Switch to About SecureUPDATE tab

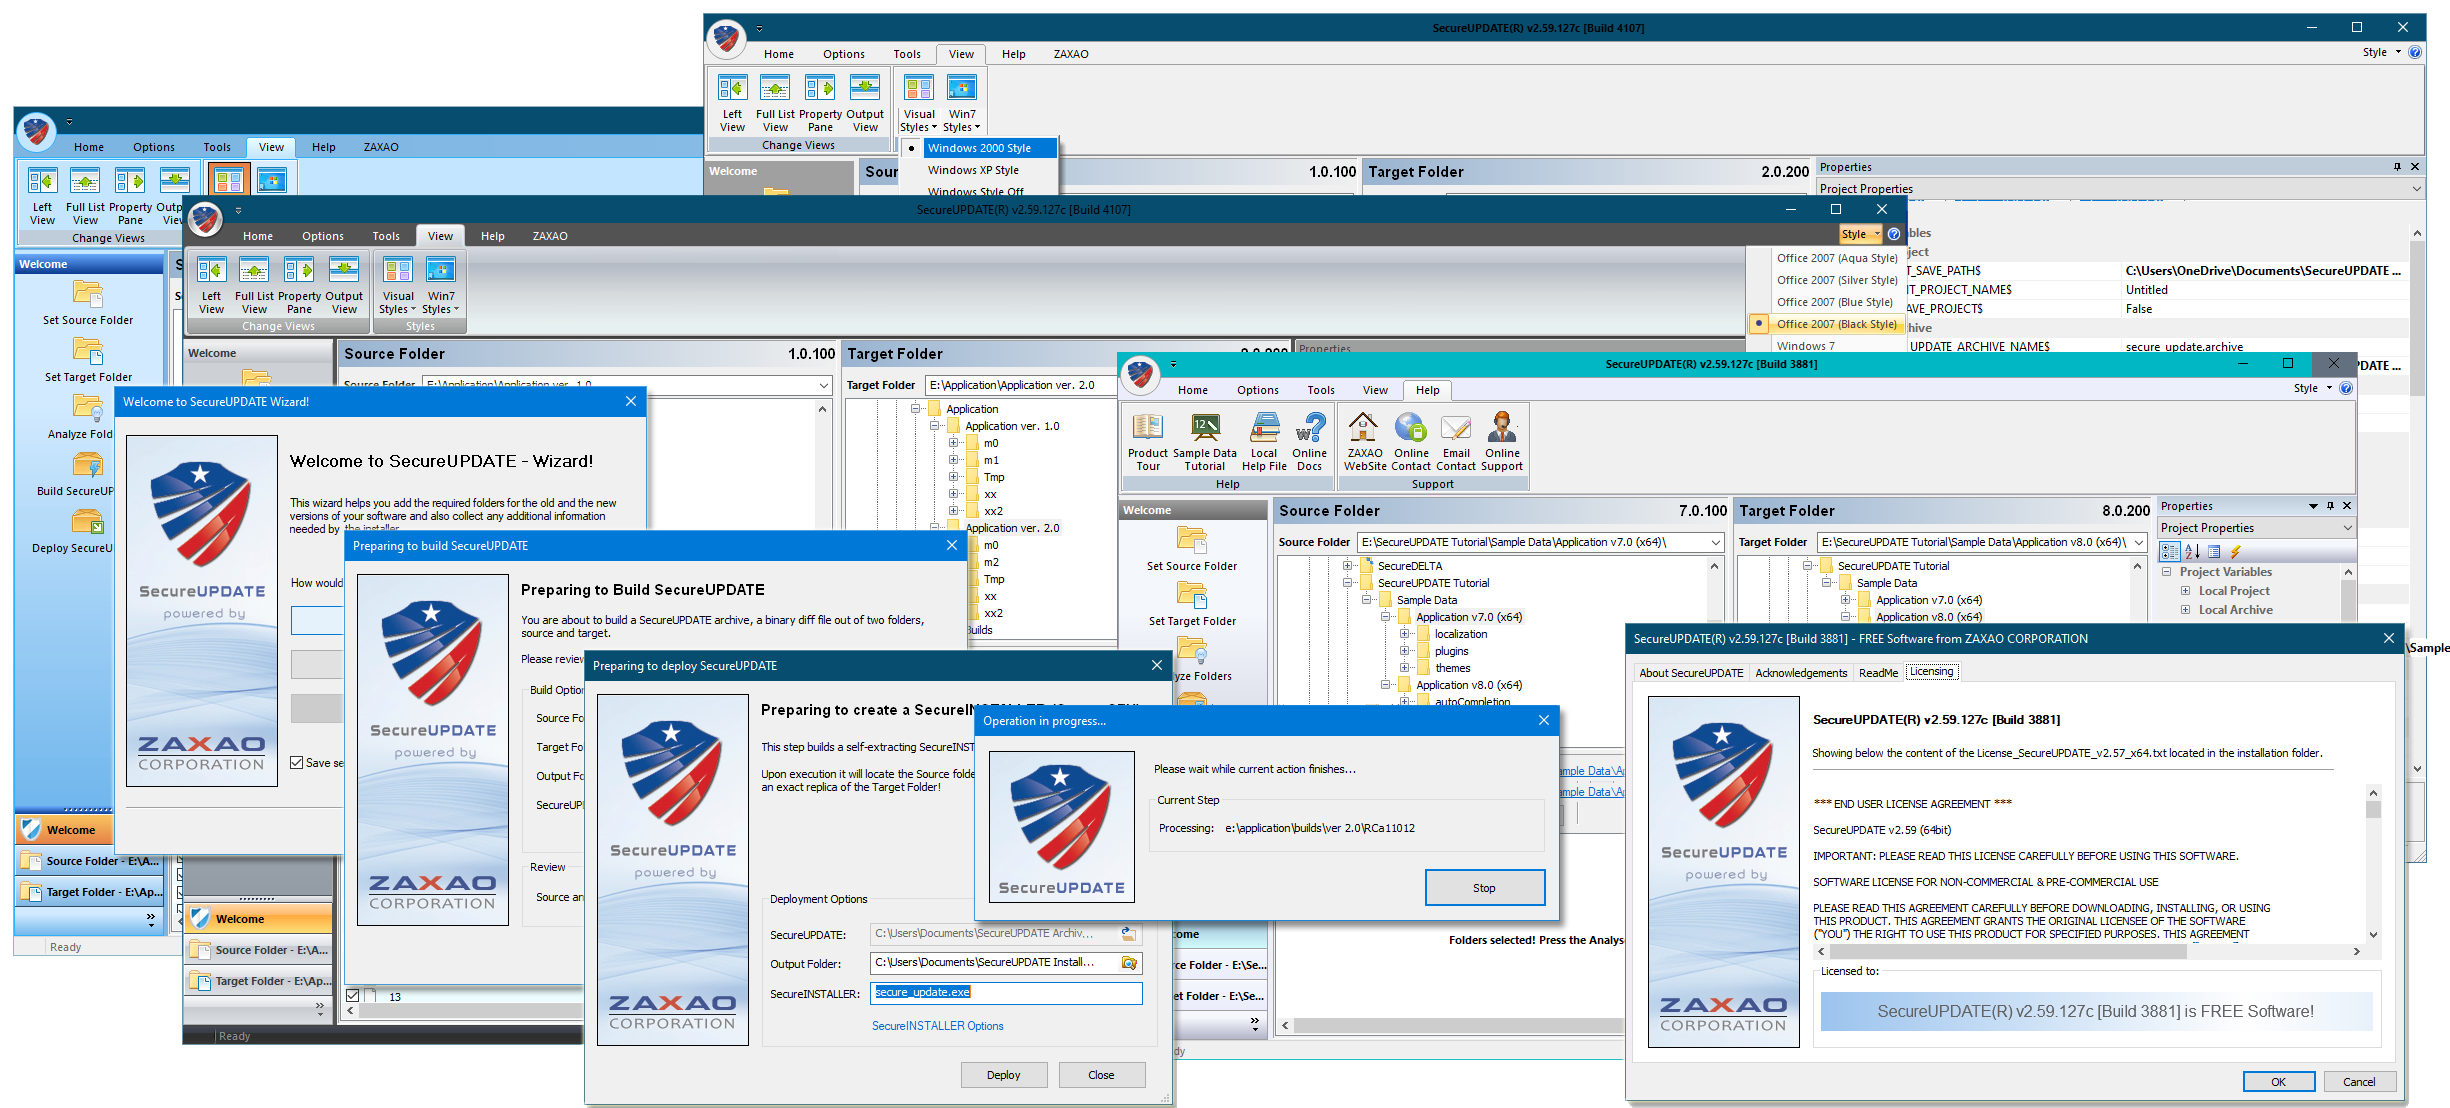(1691, 673)
